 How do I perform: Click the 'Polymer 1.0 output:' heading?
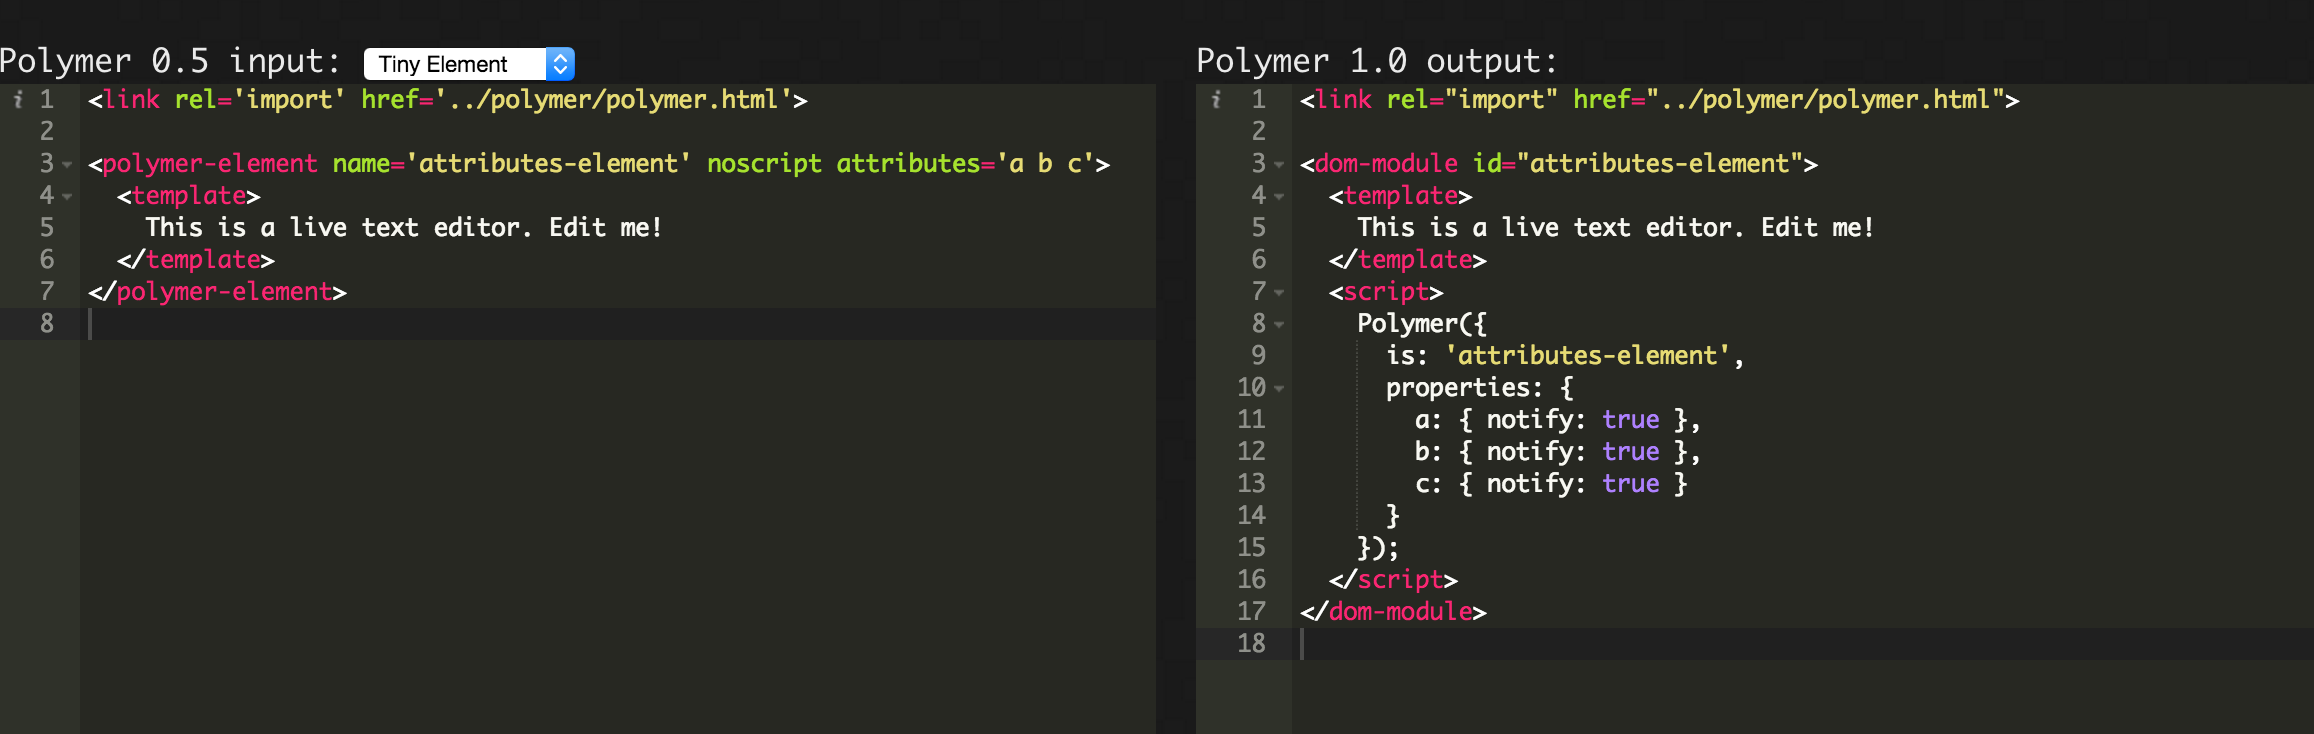tap(1377, 61)
